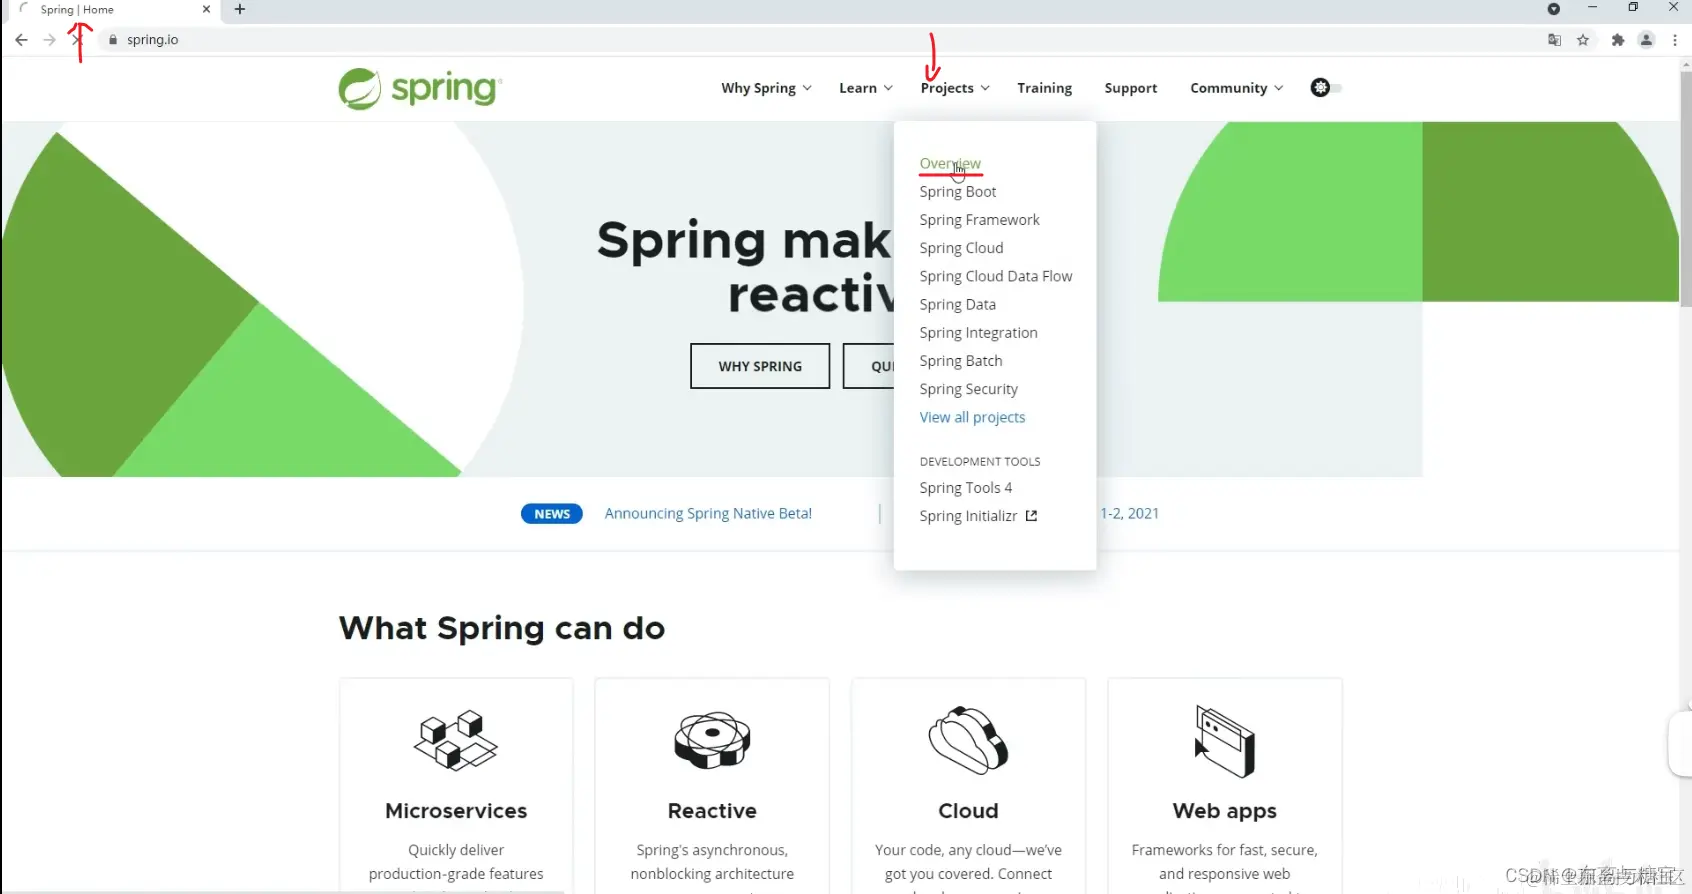This screenshot has width=1692, height=894.
Task: Toggle dark mode theme switch
Action: (1326, 88)
